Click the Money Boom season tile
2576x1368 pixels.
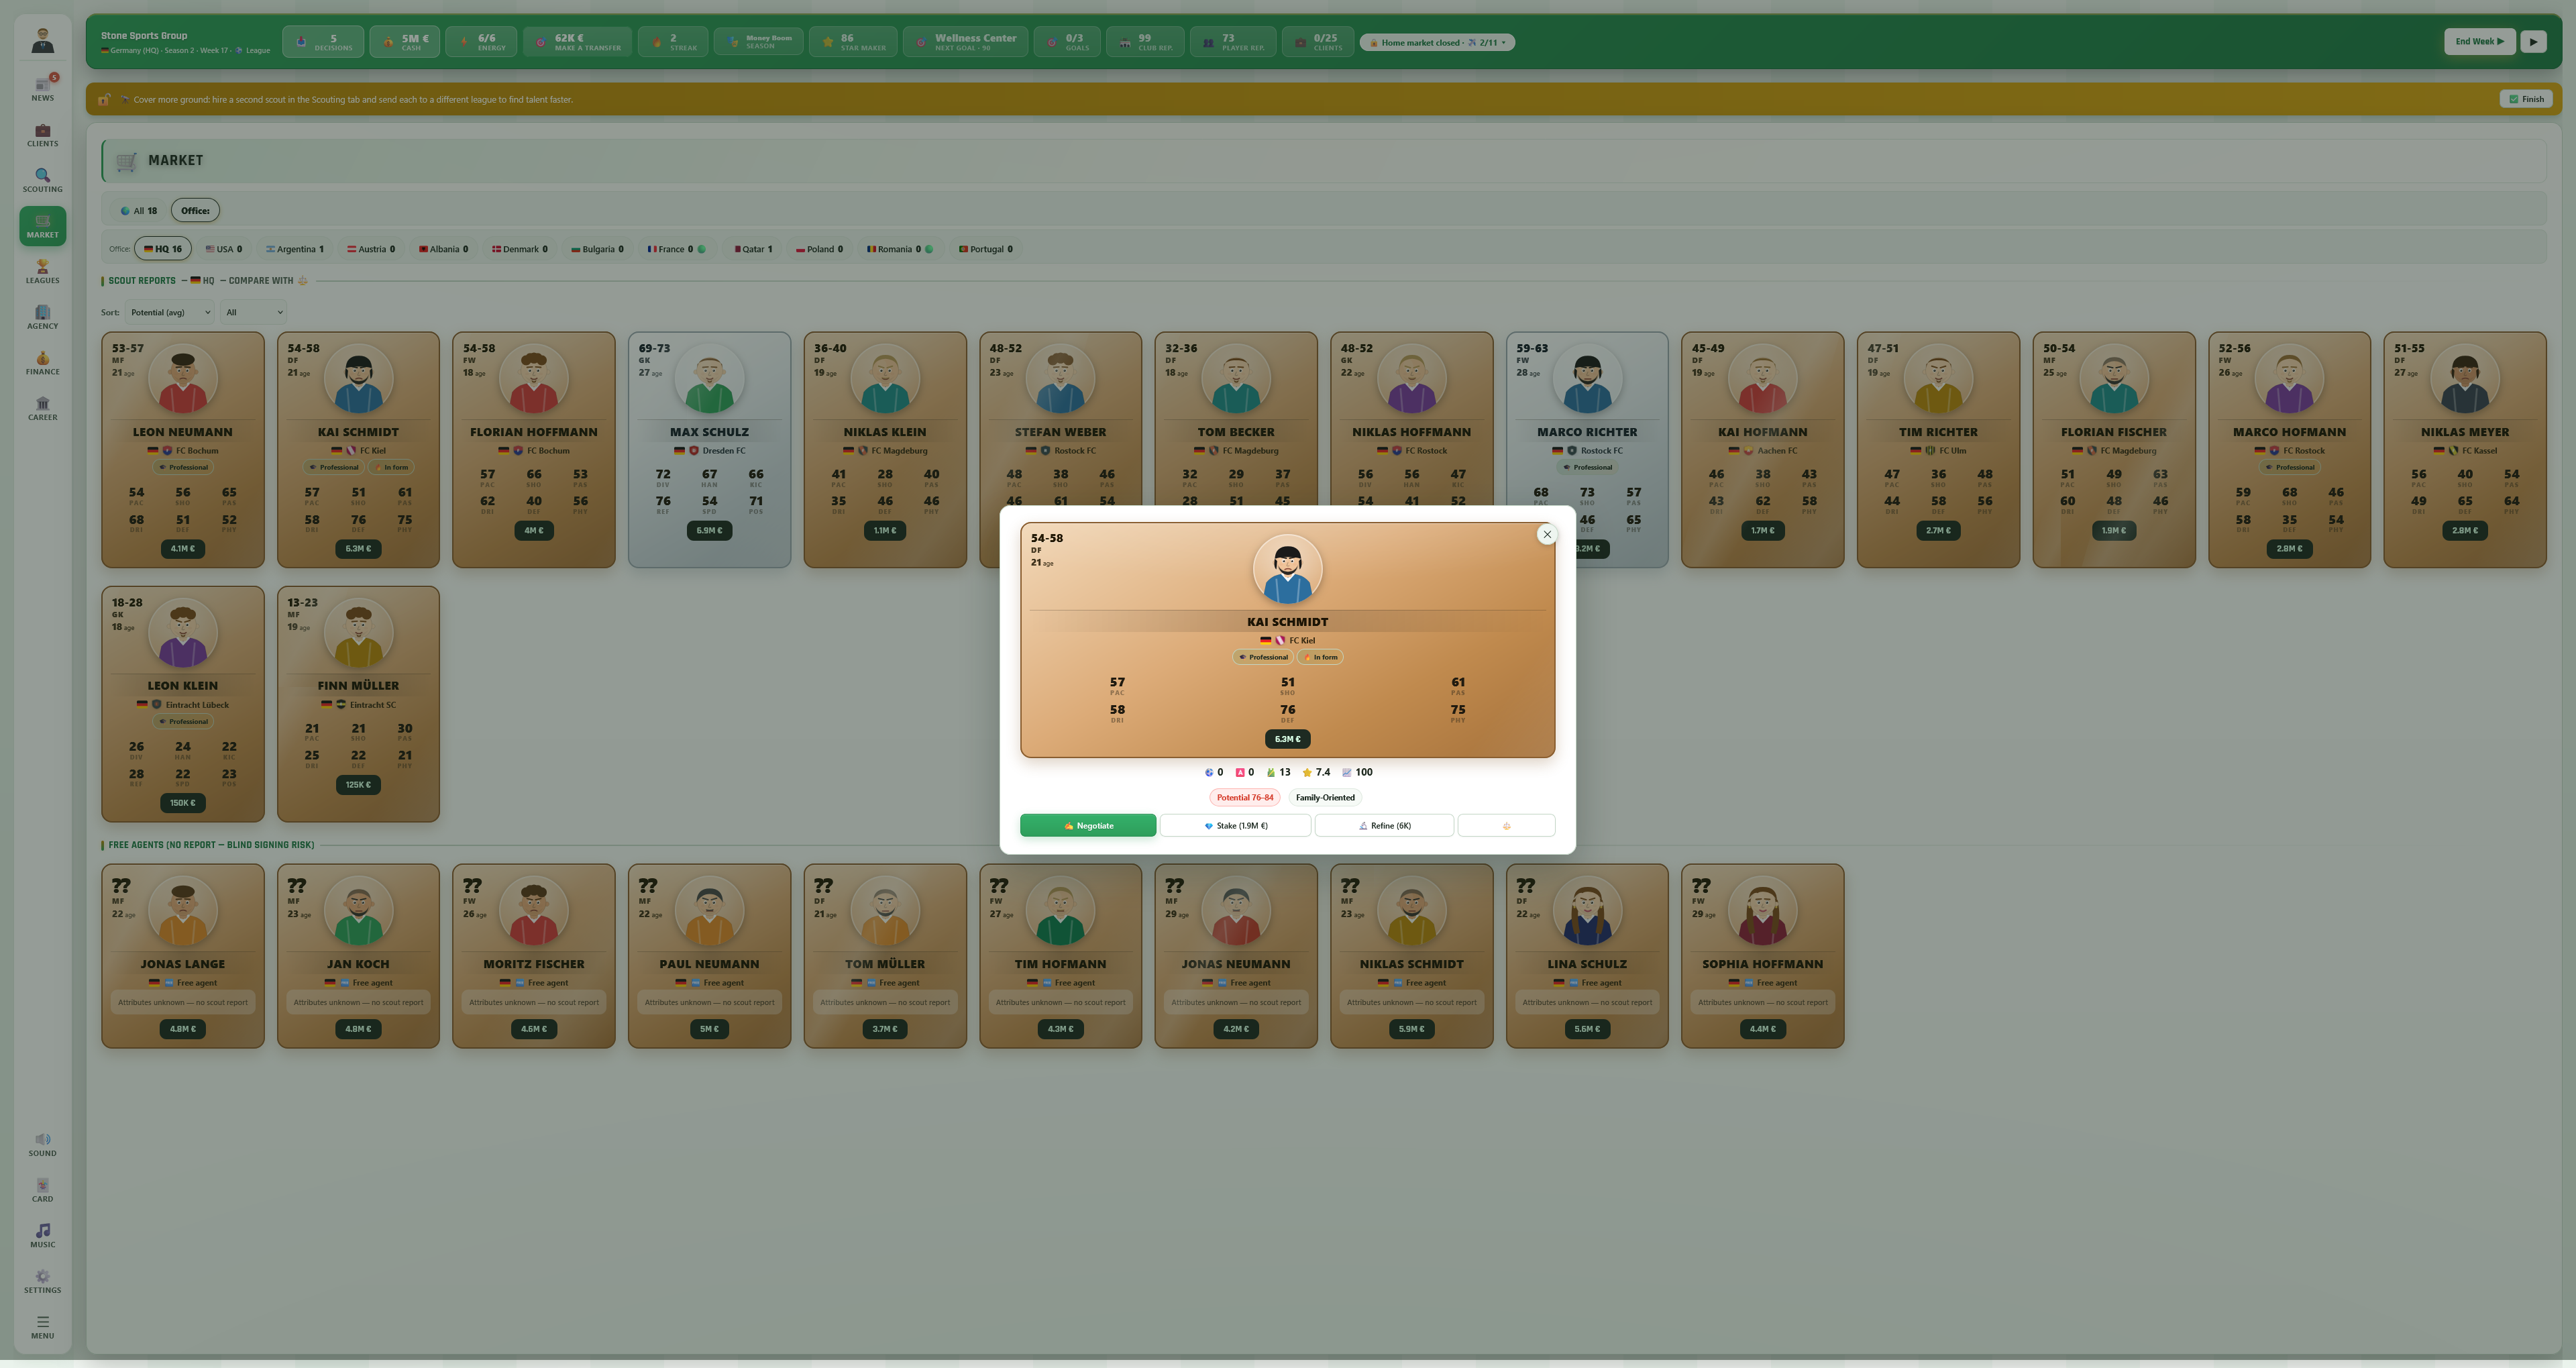pyautogui.click(x=758, y=42)
